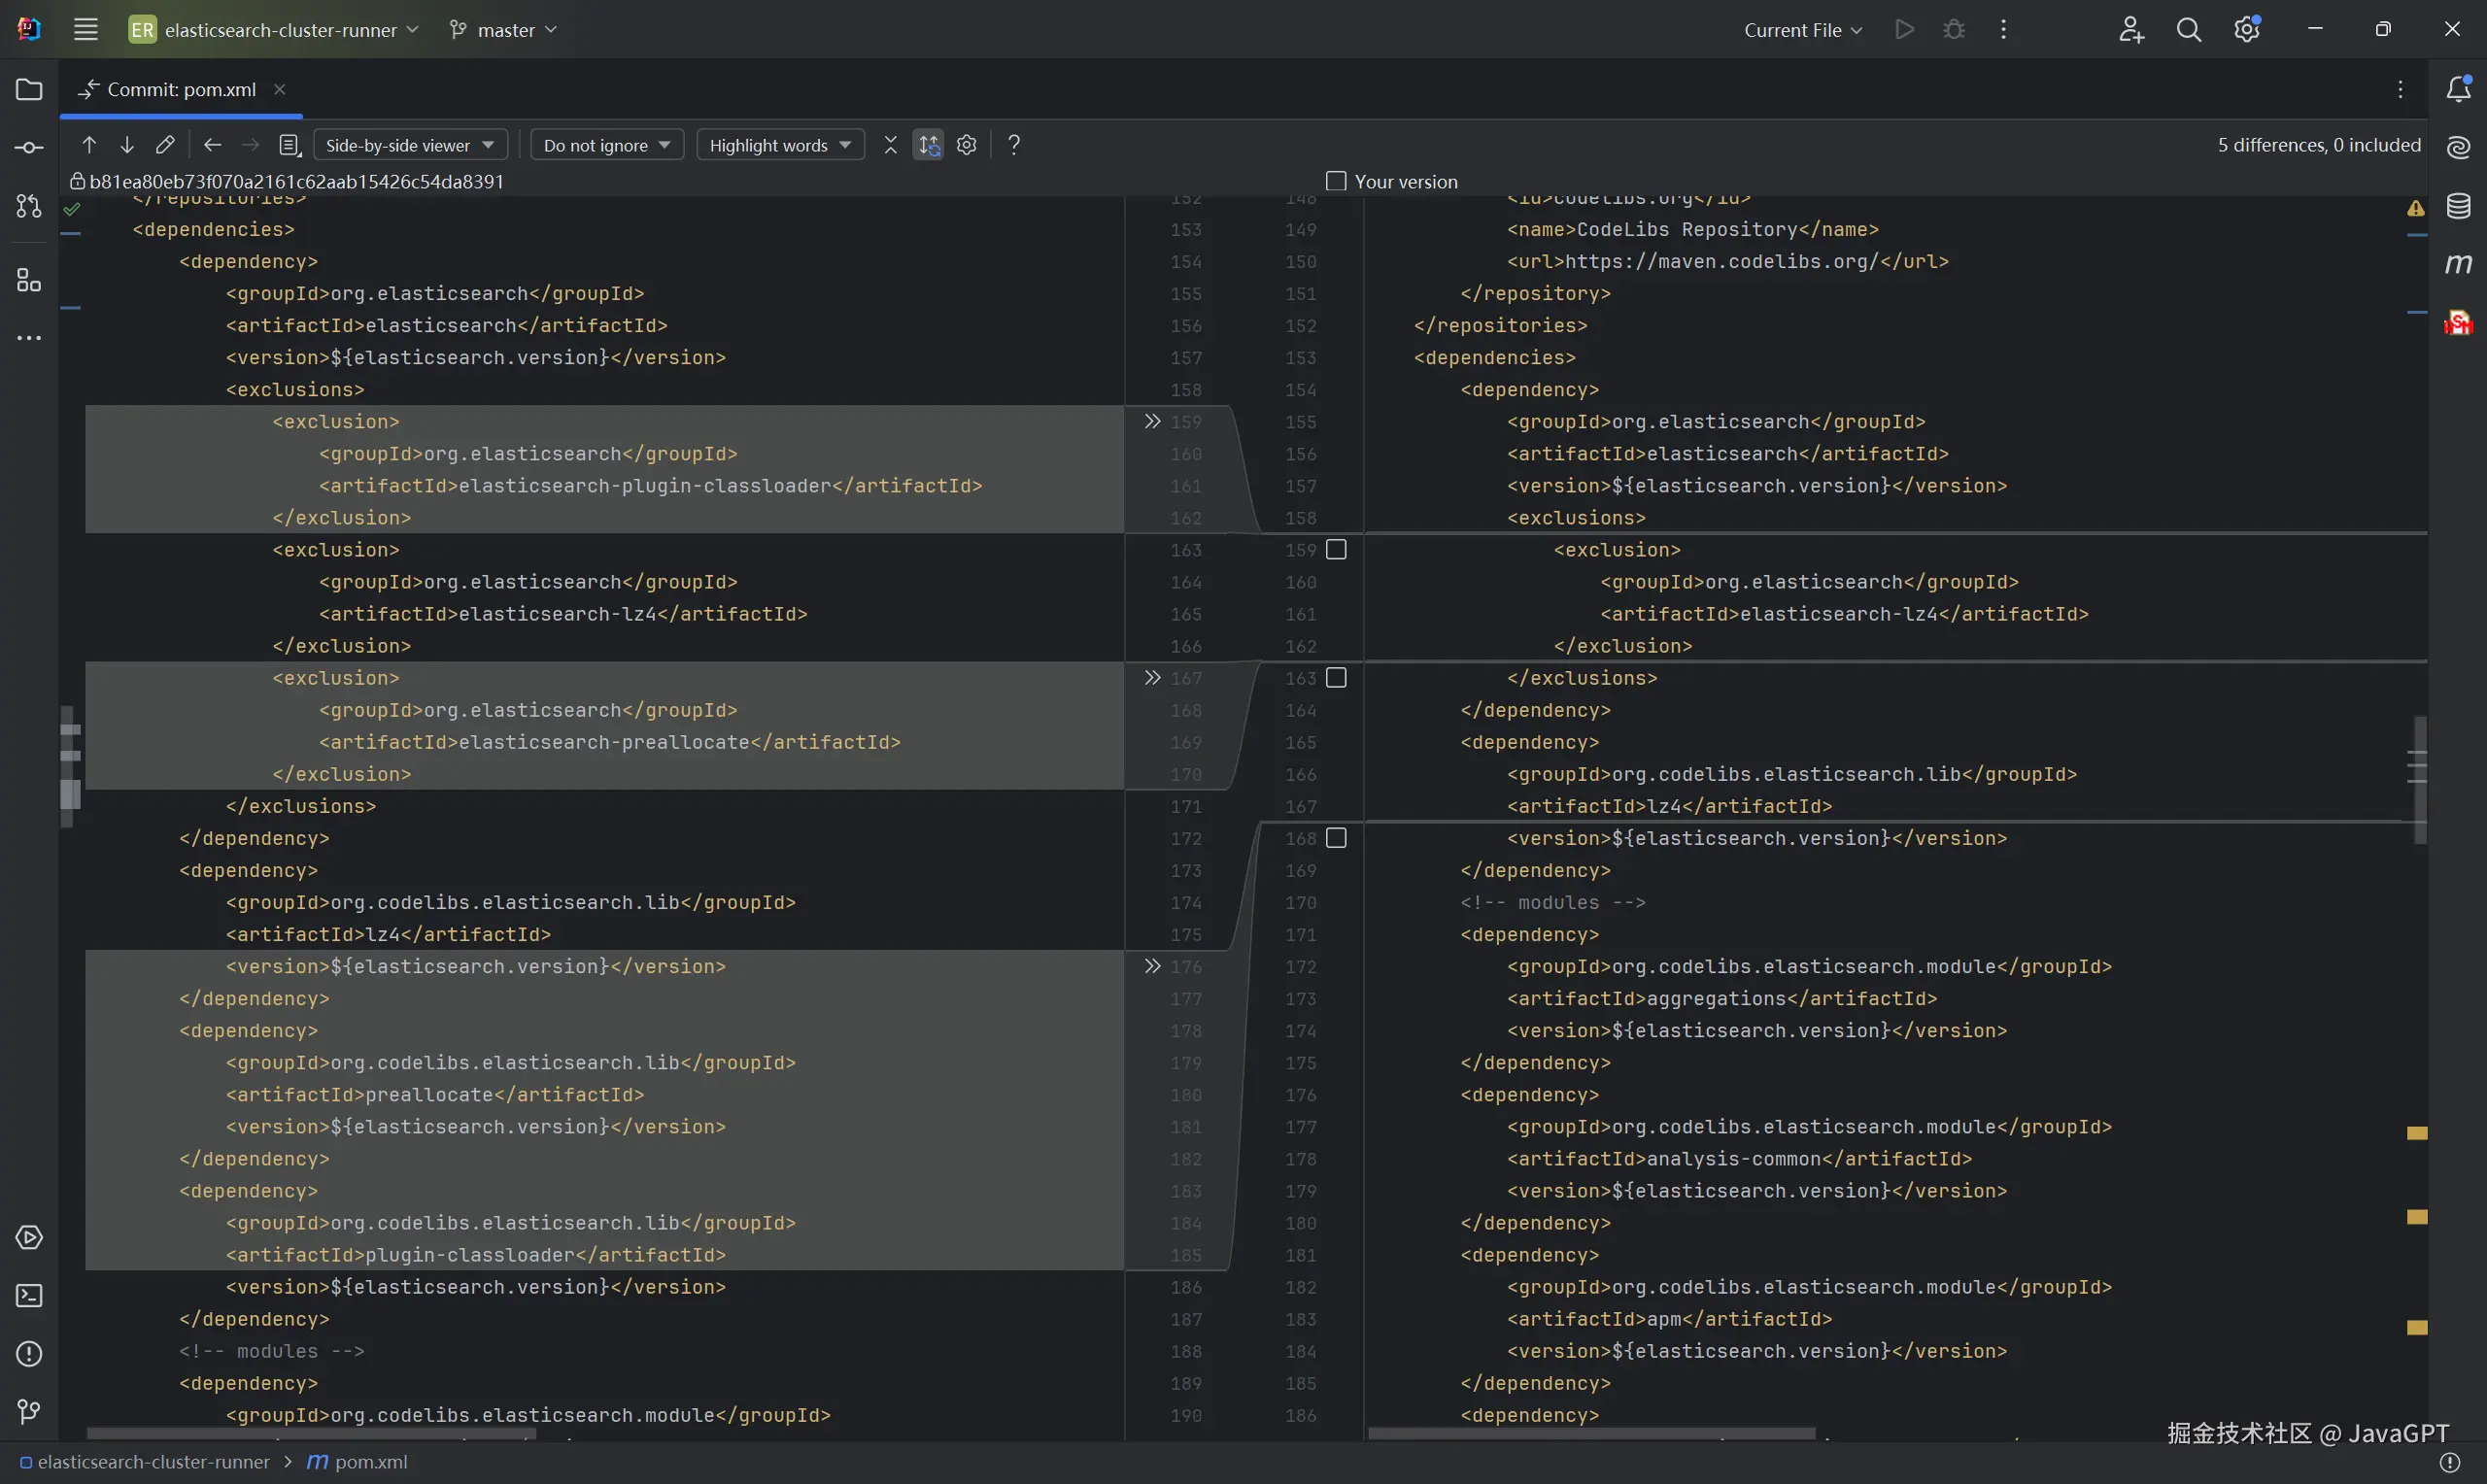Jump to previous difference arrow

tap(89, 145)
